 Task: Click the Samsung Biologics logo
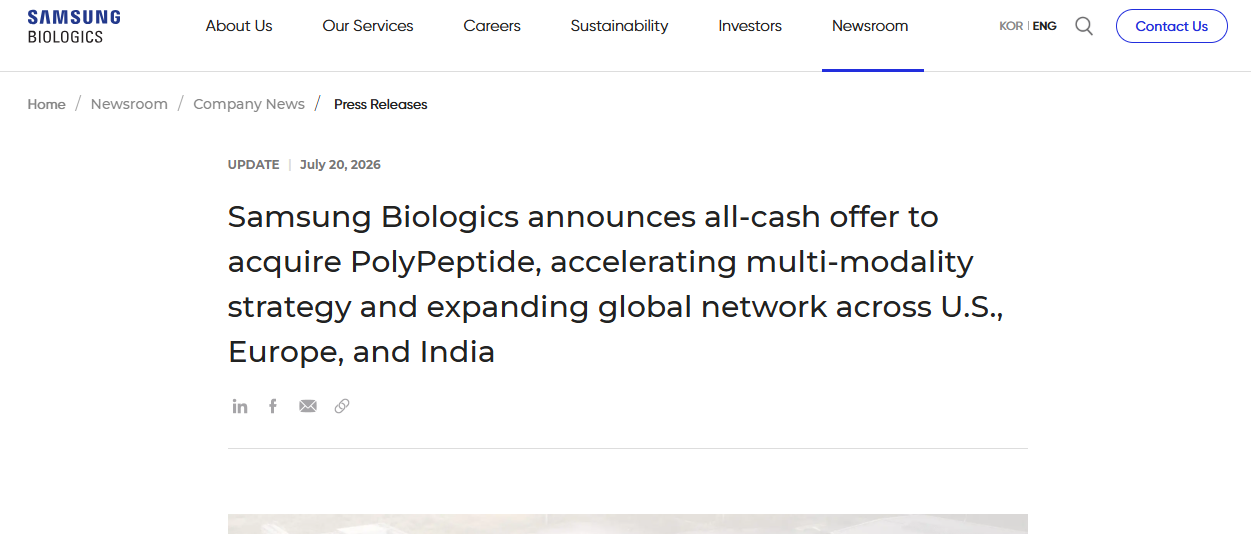point(74,26)
